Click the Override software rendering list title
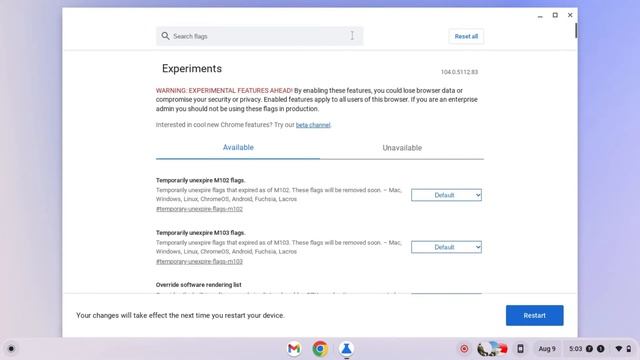The height and width of the screenshot is (360, 640). [198, 285]
